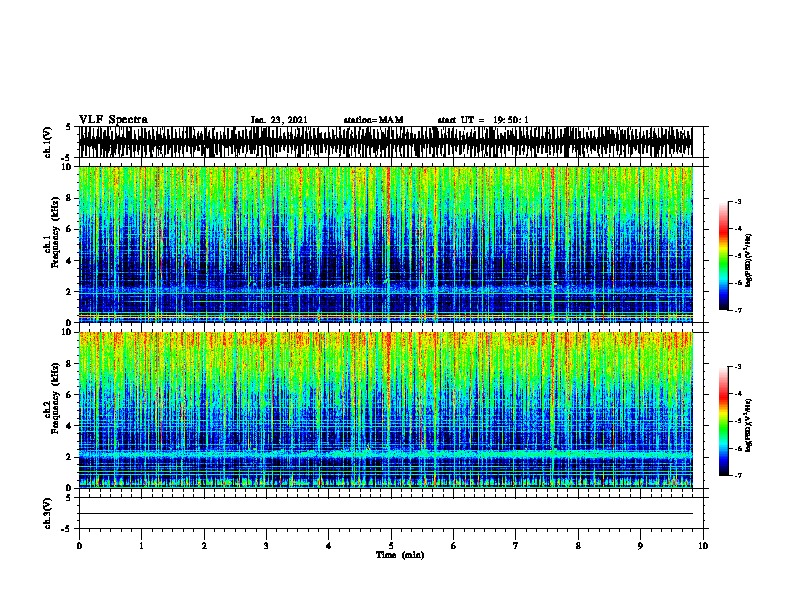Click the "5" tick on the time axis
Screen dimensions: 792x612
[x=391, y=546]
